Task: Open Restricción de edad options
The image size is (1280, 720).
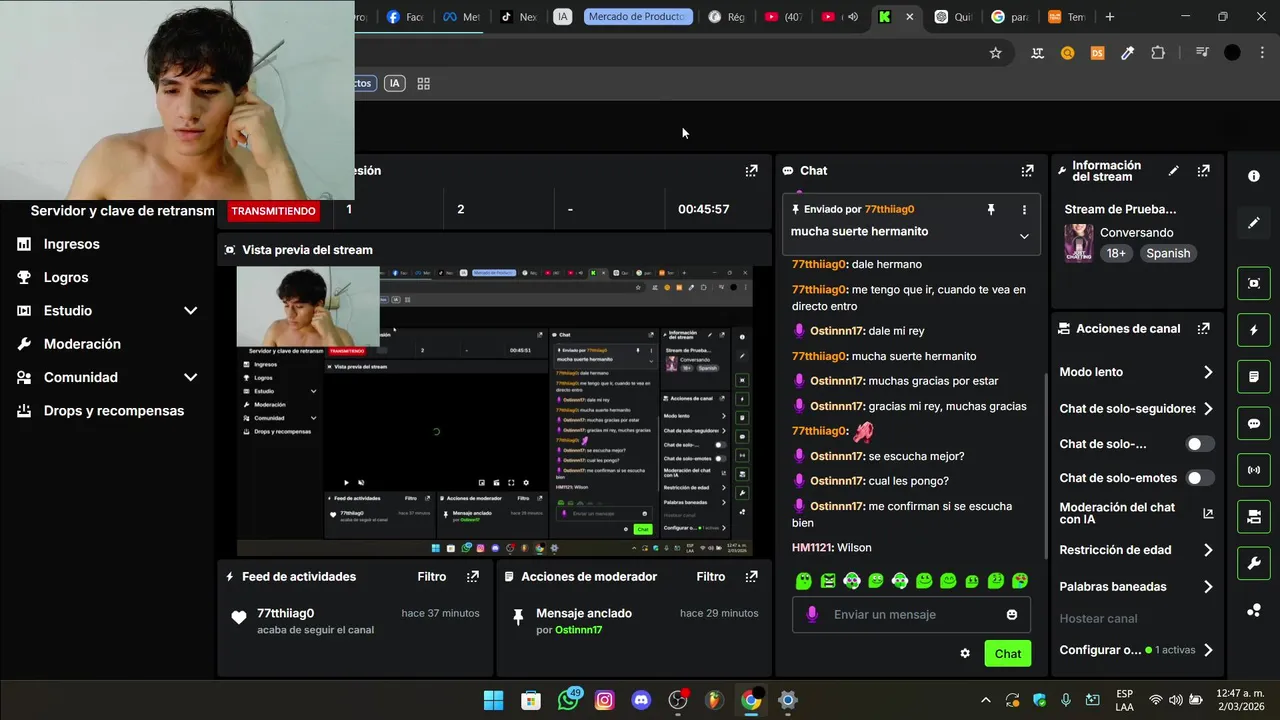Action: tap(1136, 550)
